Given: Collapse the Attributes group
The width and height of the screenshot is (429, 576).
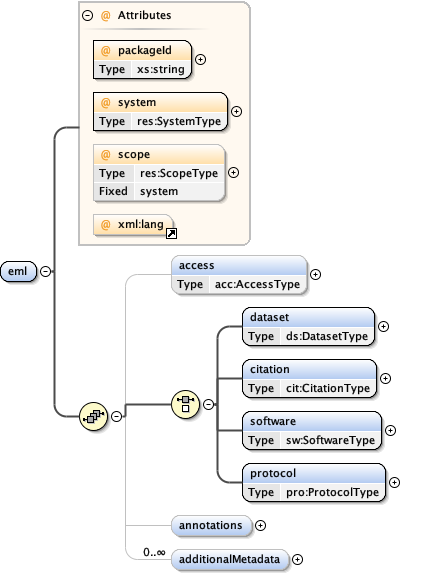Looking at the screenshot, I should (87, 15).
